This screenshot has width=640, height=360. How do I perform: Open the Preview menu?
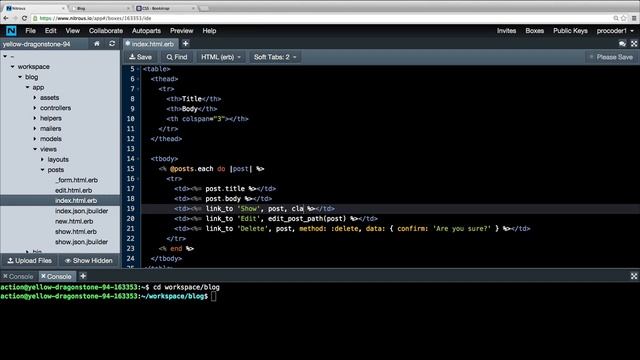pyautogui.click(x=182, y=31)
